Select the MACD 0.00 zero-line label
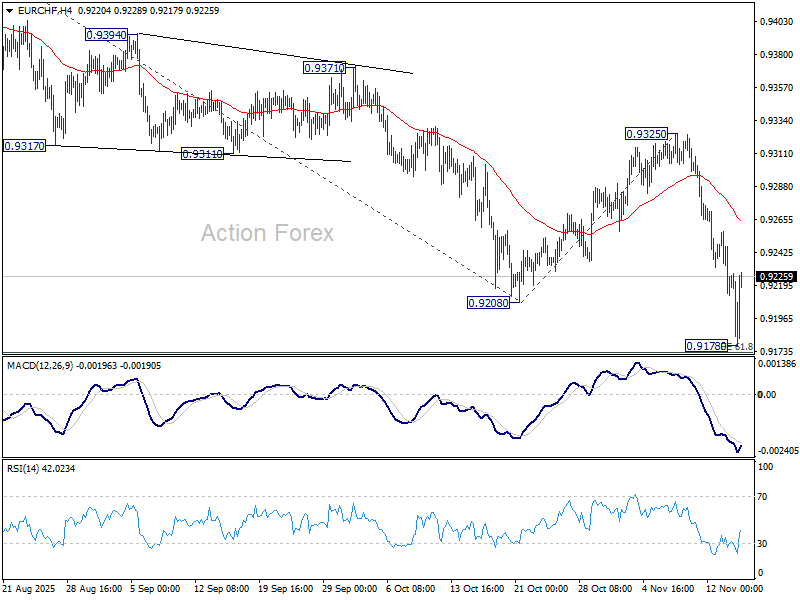 click(x=767, y=394)
